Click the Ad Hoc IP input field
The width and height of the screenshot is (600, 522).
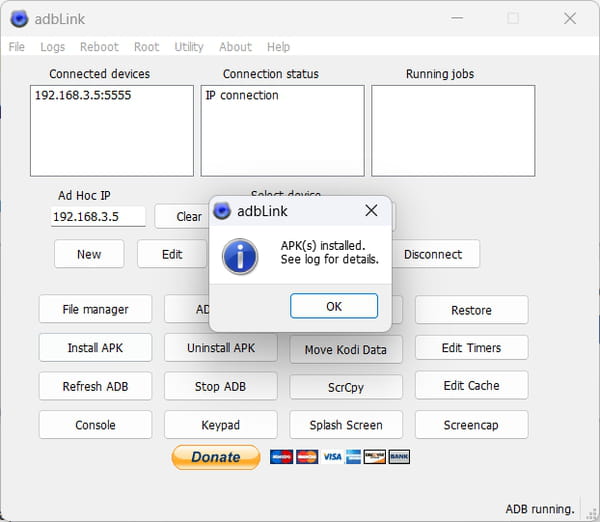click(x=98, y=217)
